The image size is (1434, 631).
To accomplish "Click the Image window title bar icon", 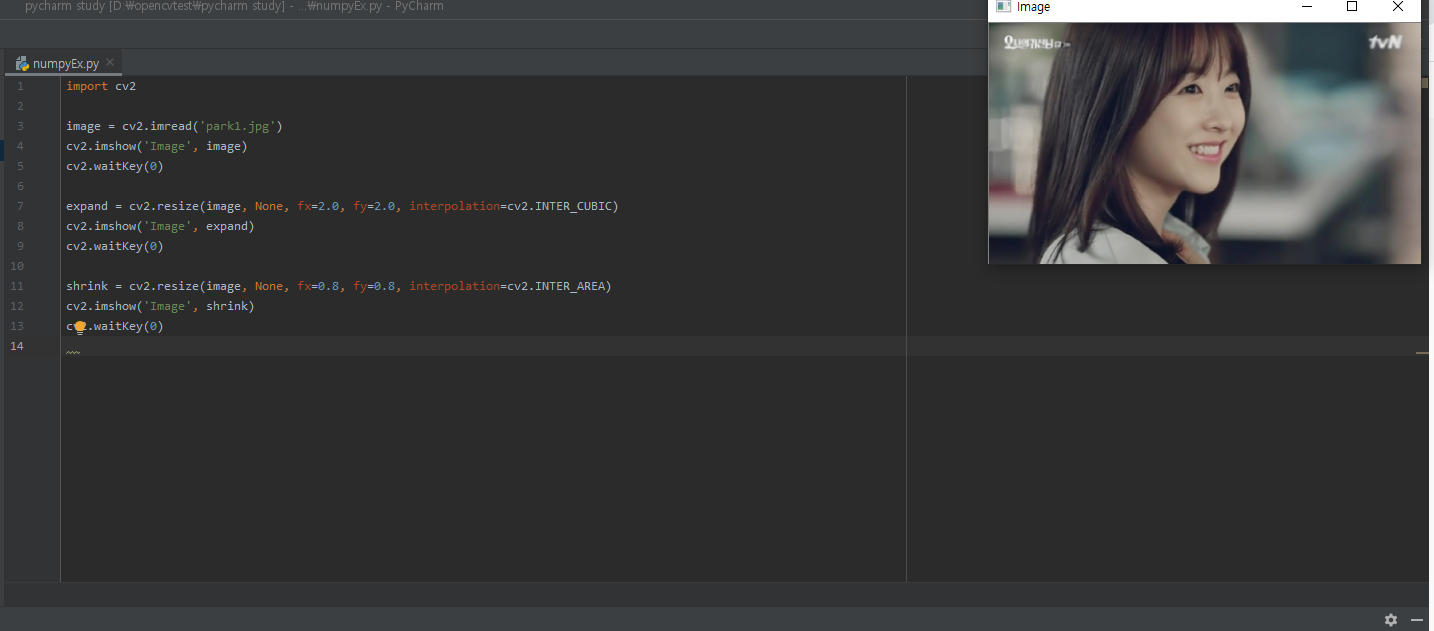I will [1003, 6].
